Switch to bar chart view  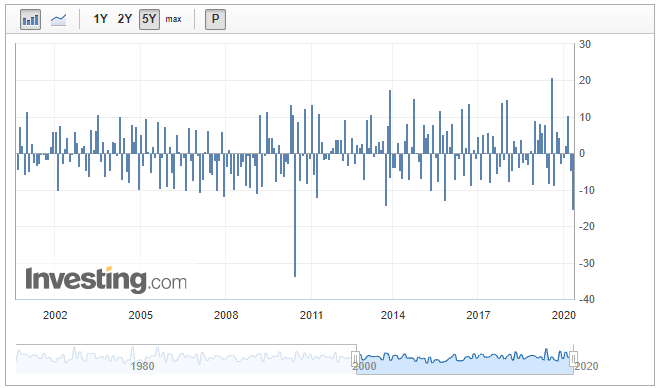[x=30, y=19]
